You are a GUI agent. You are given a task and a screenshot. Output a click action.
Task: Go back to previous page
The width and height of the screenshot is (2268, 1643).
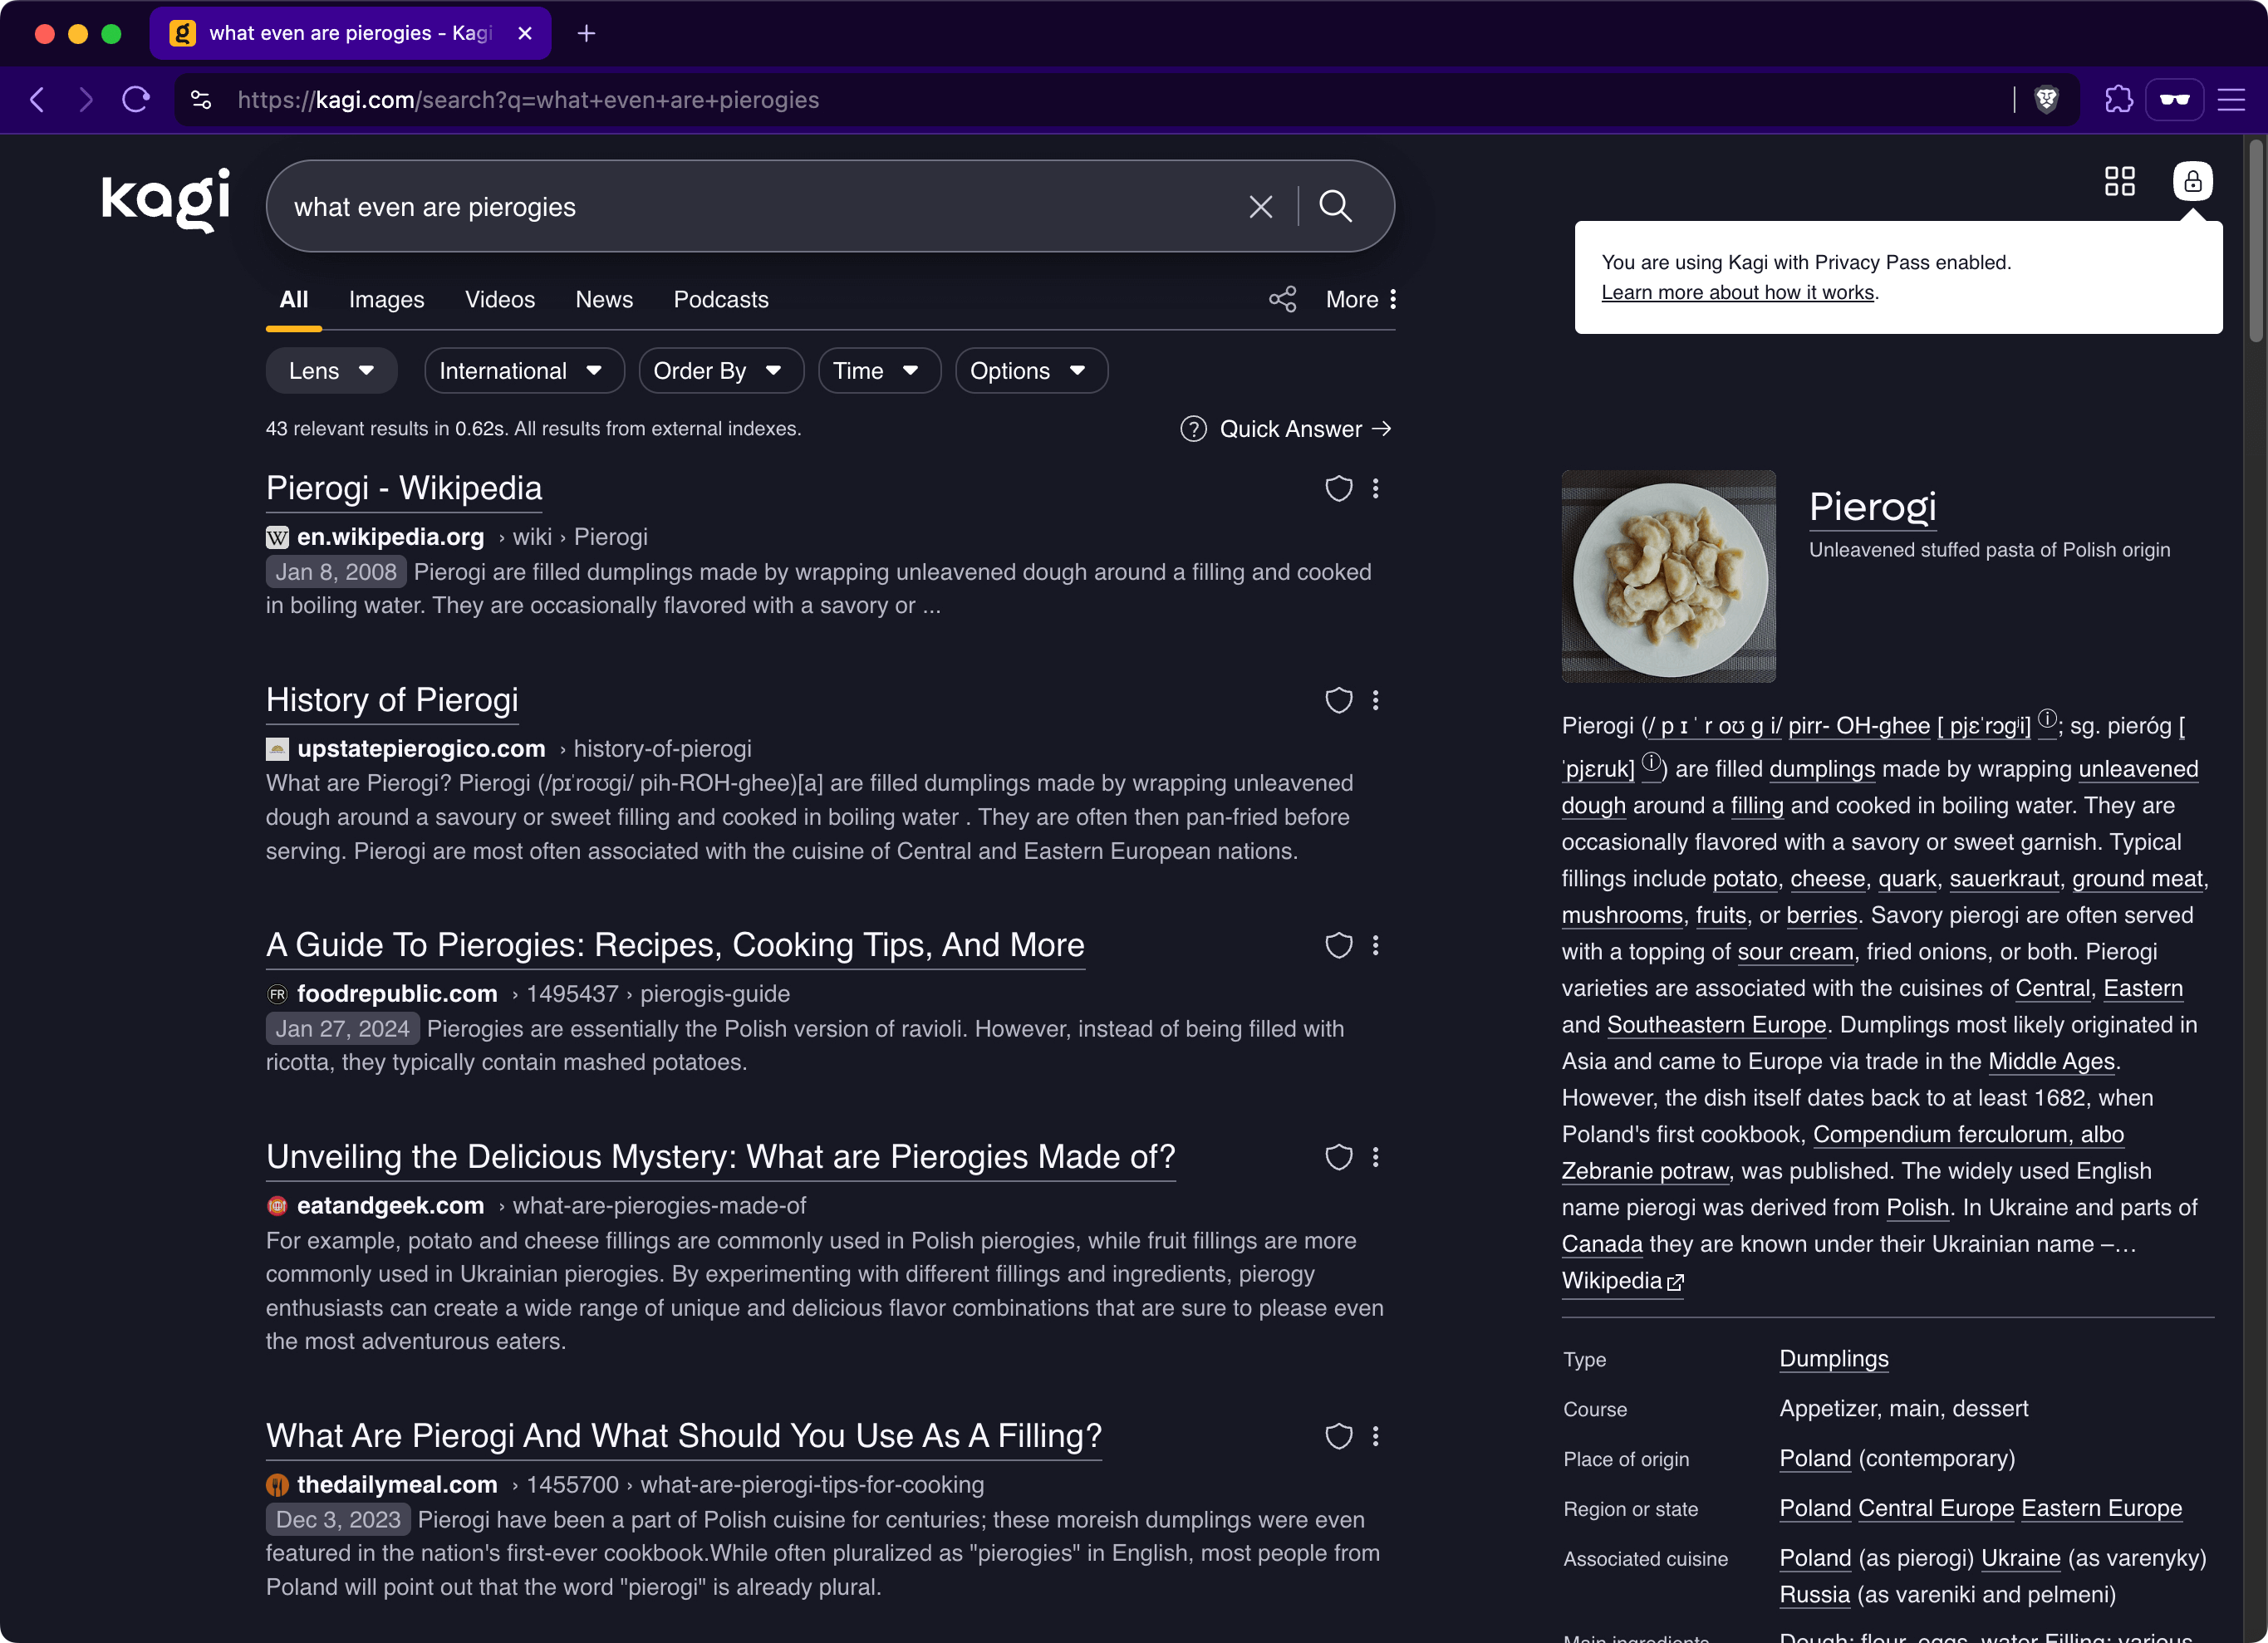click(x=38, y=100)
